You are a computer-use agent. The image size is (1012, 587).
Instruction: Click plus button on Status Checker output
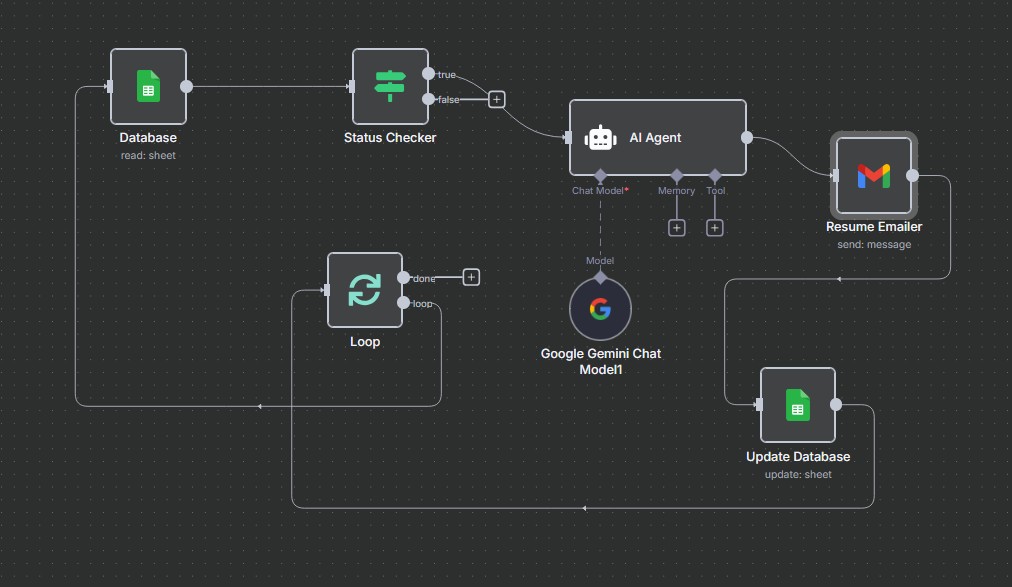point(497,99)
